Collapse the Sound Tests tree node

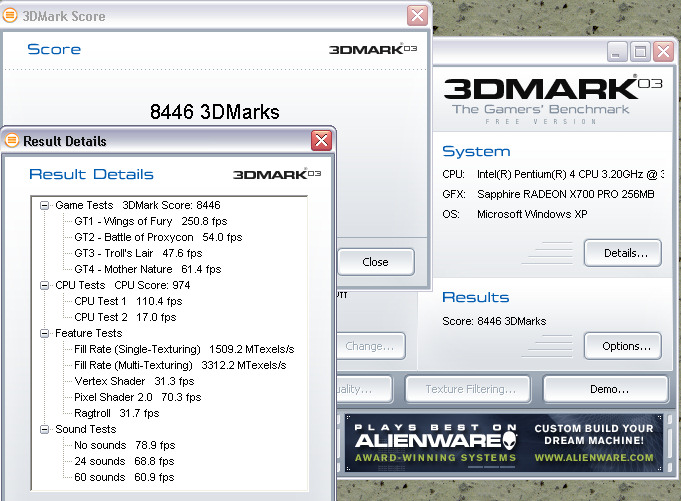44,429
